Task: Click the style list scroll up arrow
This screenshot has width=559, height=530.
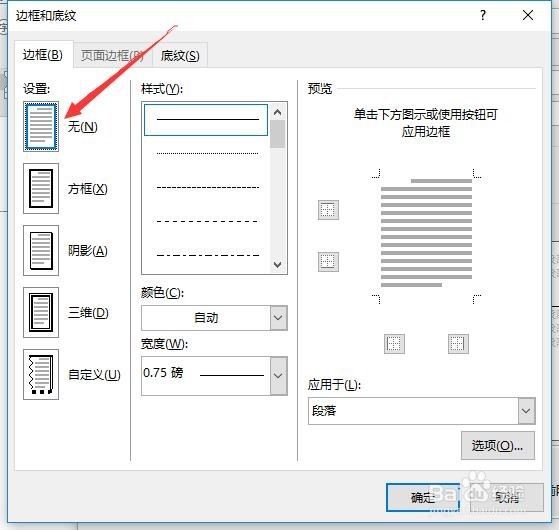Action: pyautogui.click(x=278, y=112)
